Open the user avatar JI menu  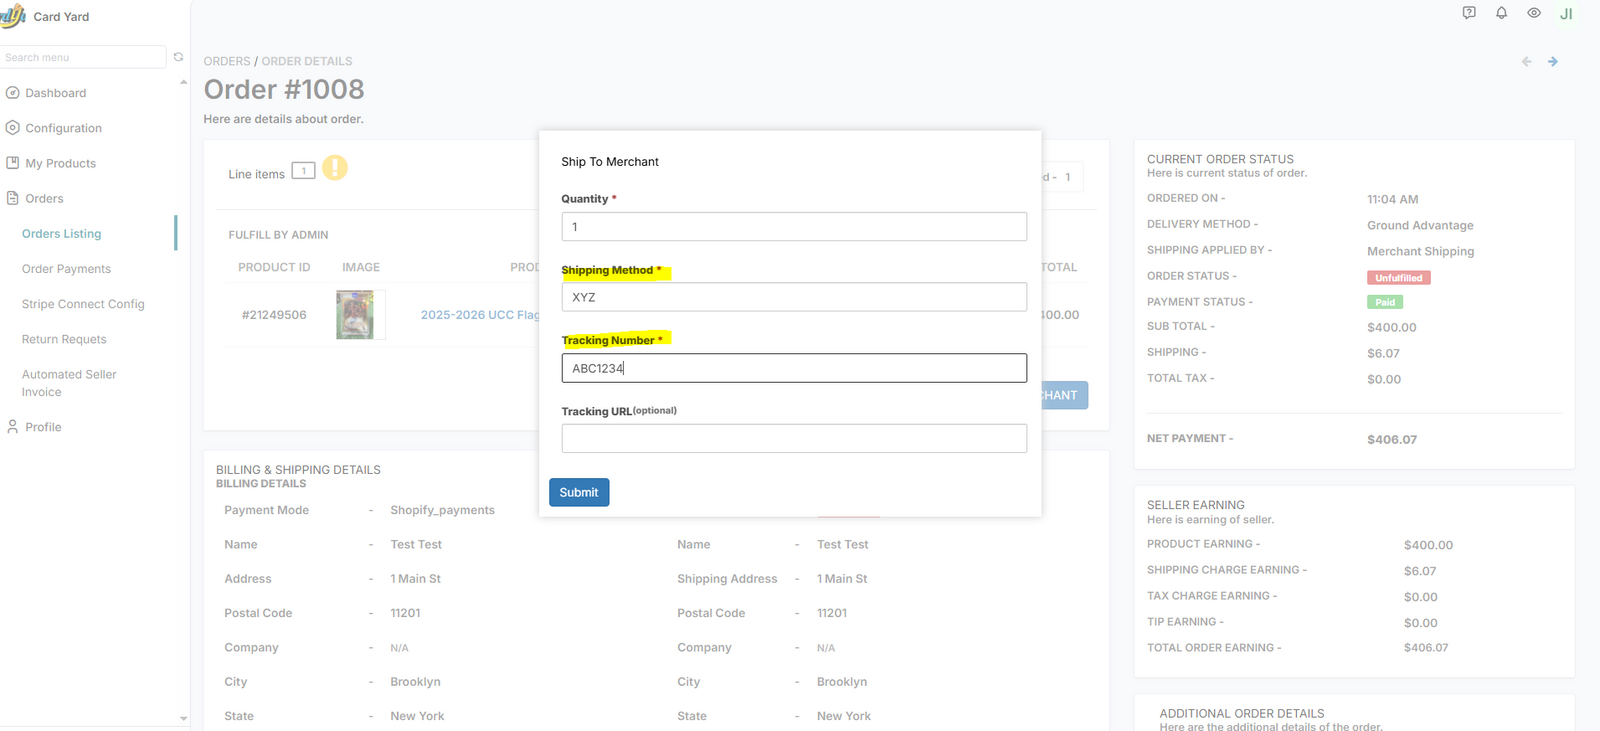point(1566,14)
